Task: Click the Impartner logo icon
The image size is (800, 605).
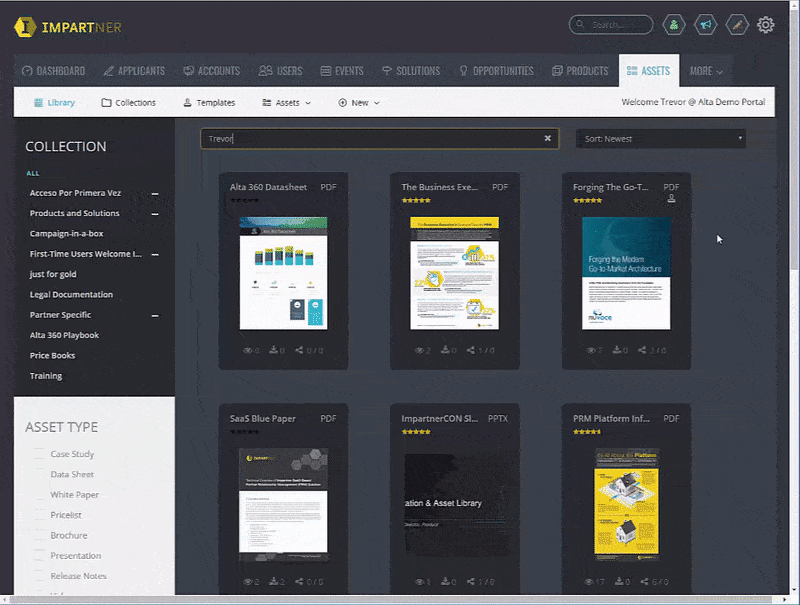Action: point(25,27)
